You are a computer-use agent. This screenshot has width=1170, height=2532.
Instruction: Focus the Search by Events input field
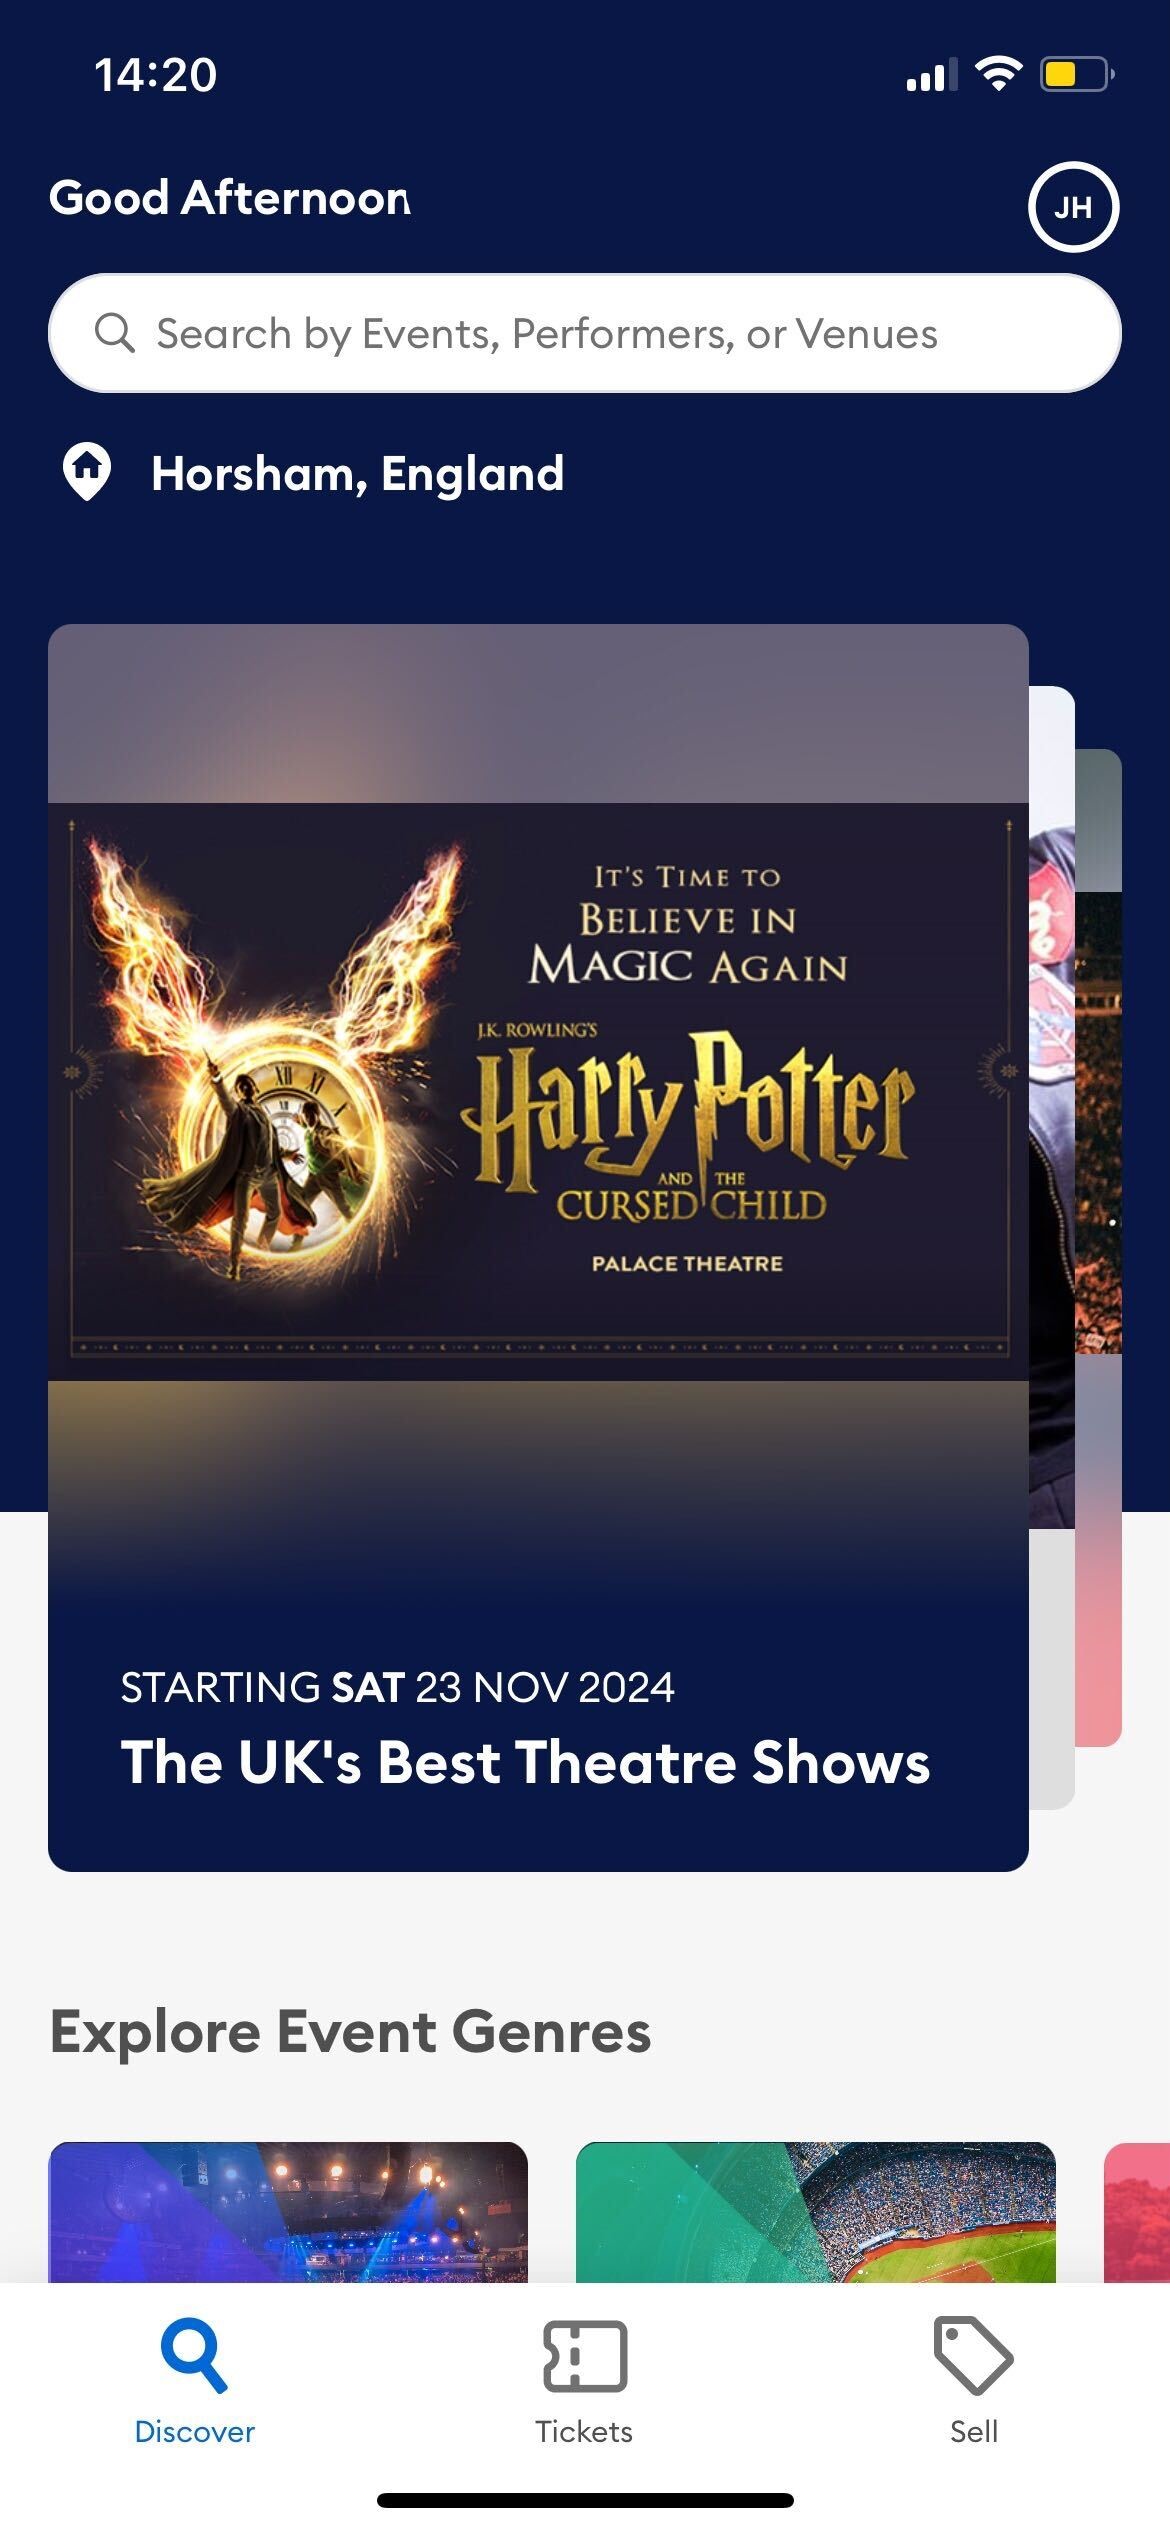point(585,333)
